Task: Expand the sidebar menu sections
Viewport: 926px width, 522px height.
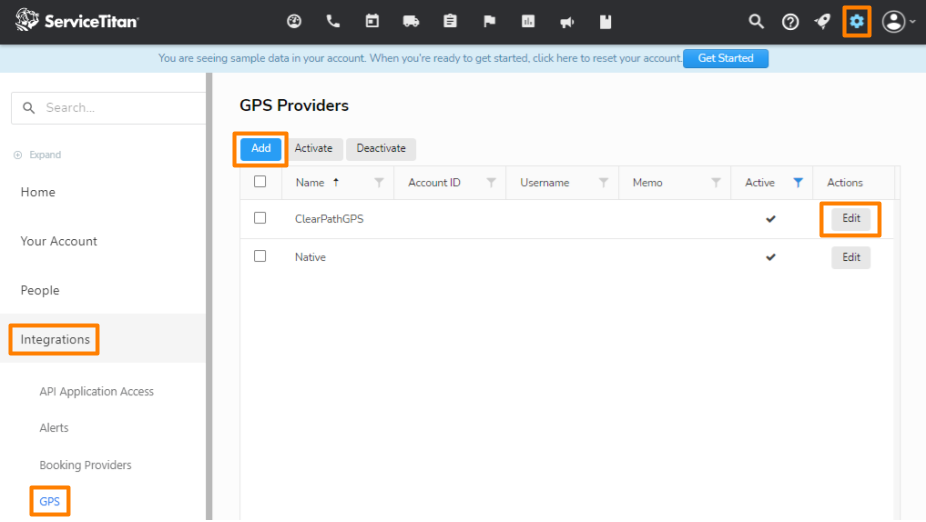Action: pos(37,155)
